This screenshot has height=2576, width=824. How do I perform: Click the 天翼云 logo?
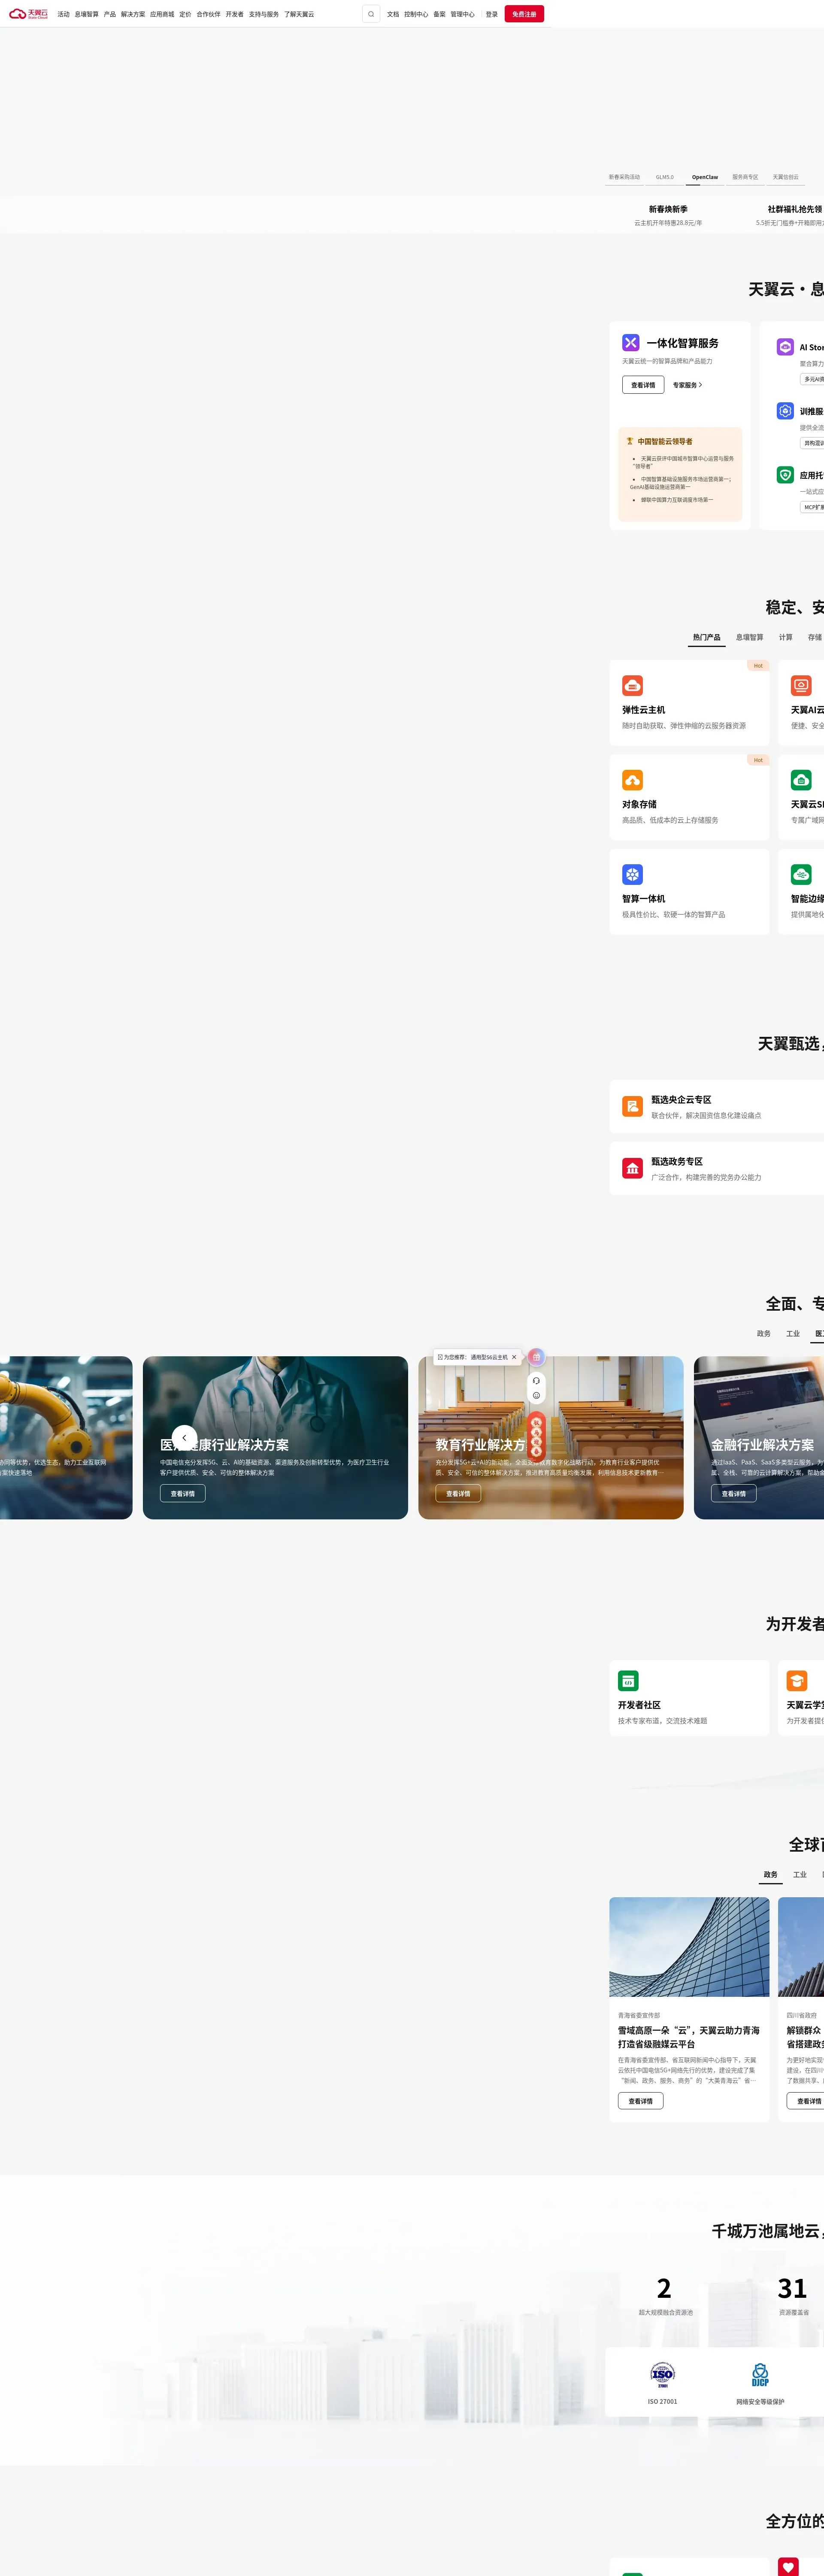tap(28, 14)
